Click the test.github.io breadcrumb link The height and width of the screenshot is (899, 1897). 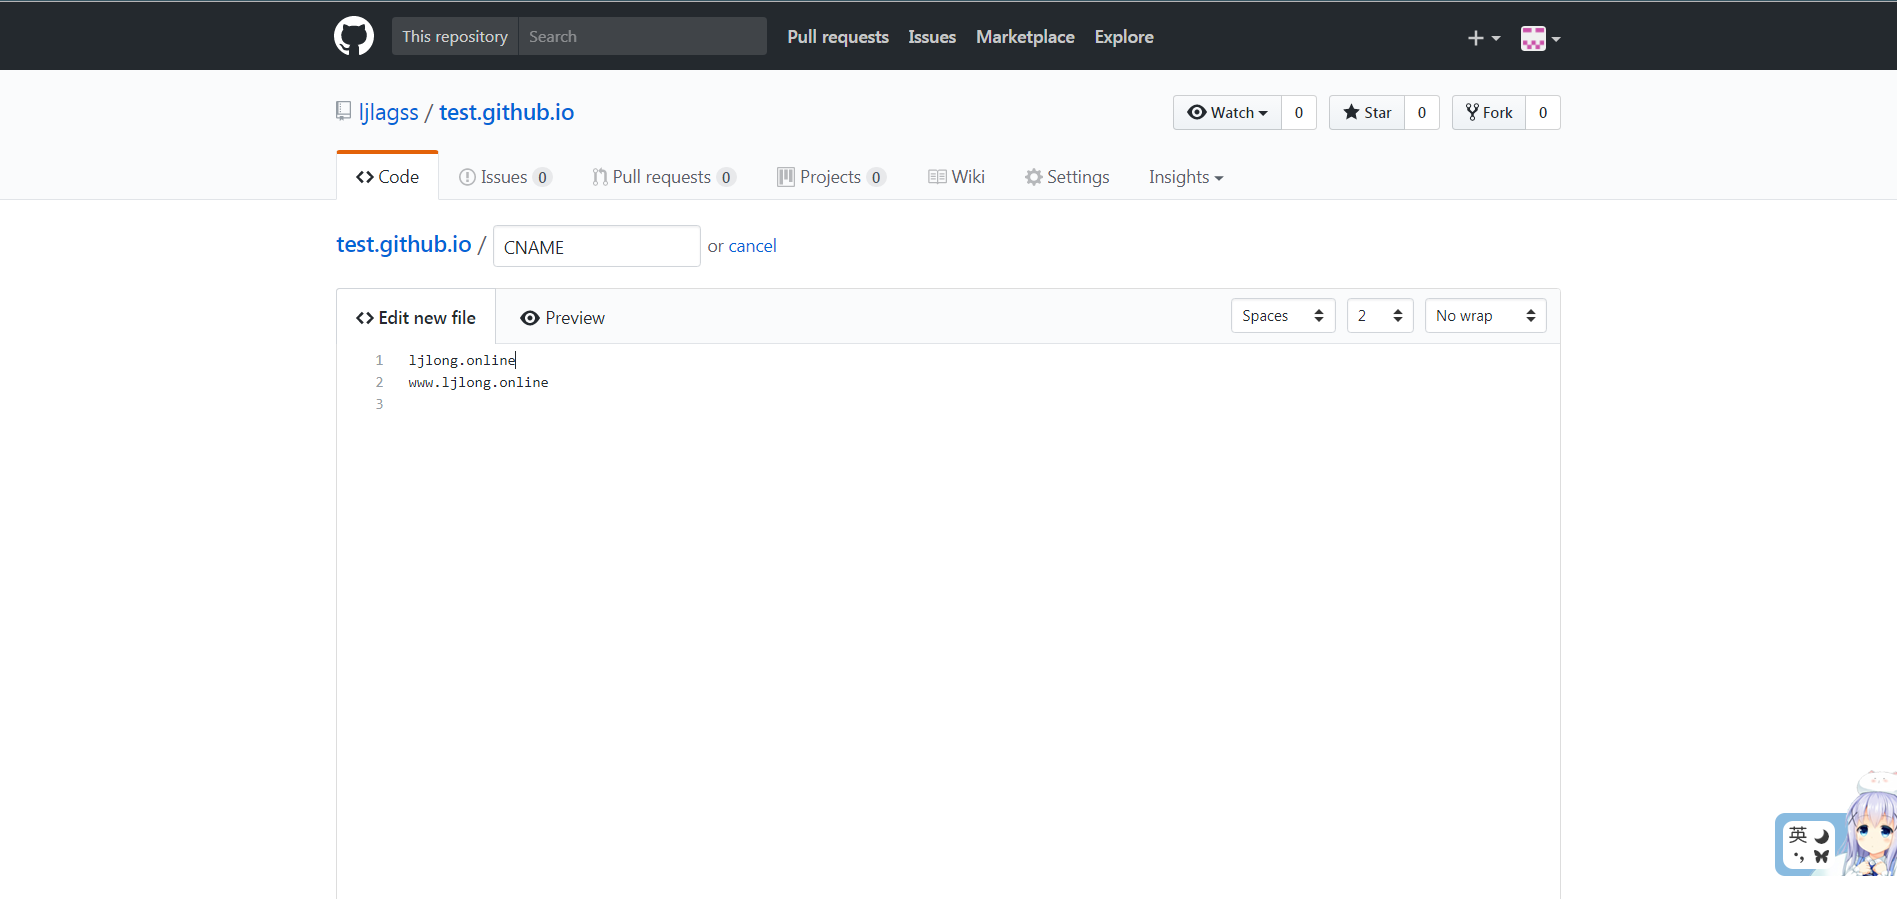click(404, 244)
